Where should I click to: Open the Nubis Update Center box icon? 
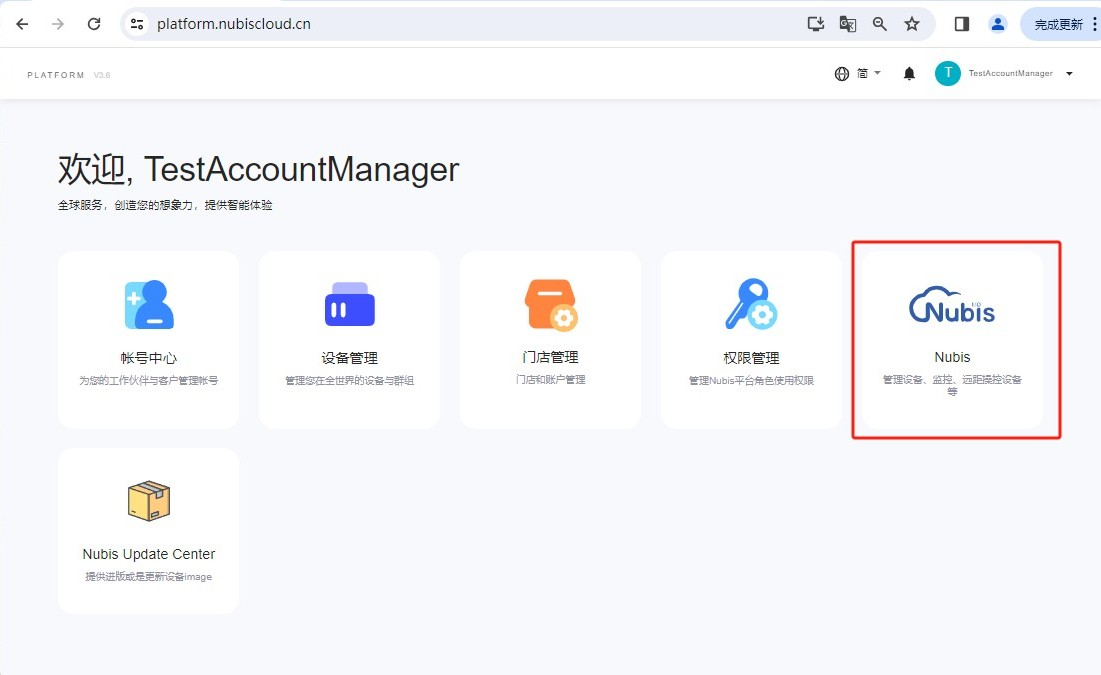149,501
